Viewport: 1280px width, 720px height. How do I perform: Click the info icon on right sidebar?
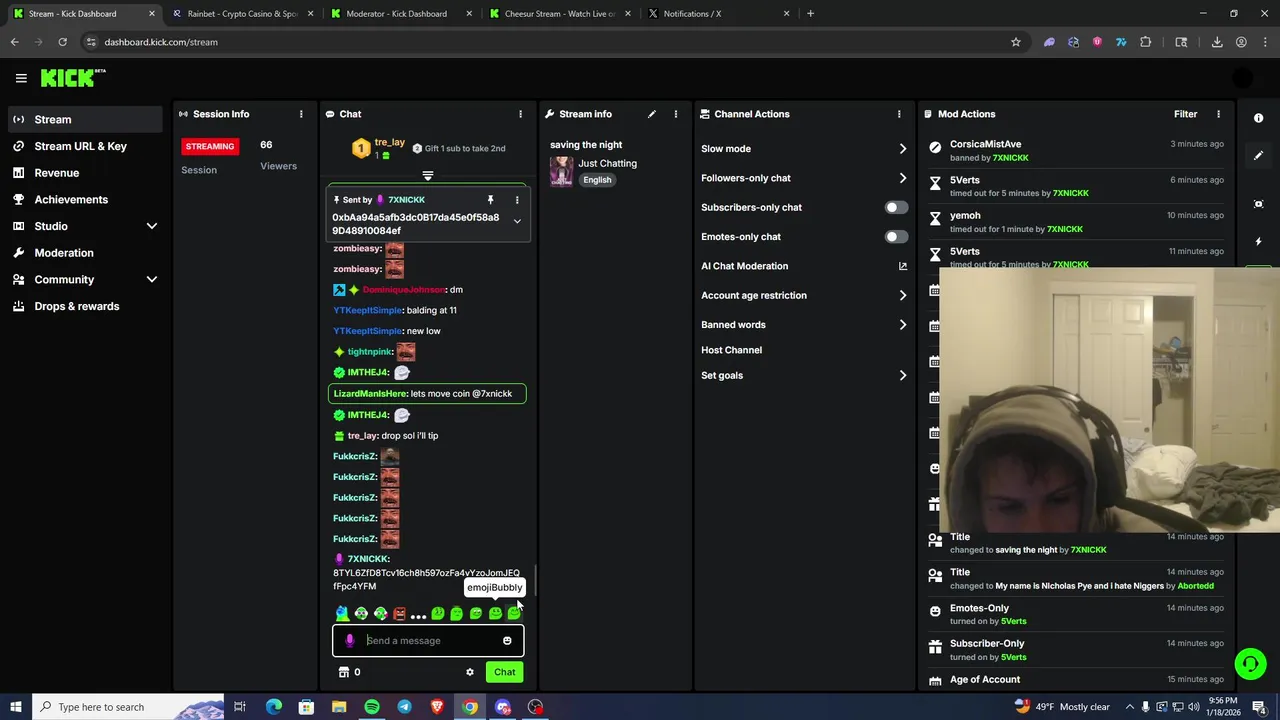(1258, 118)
